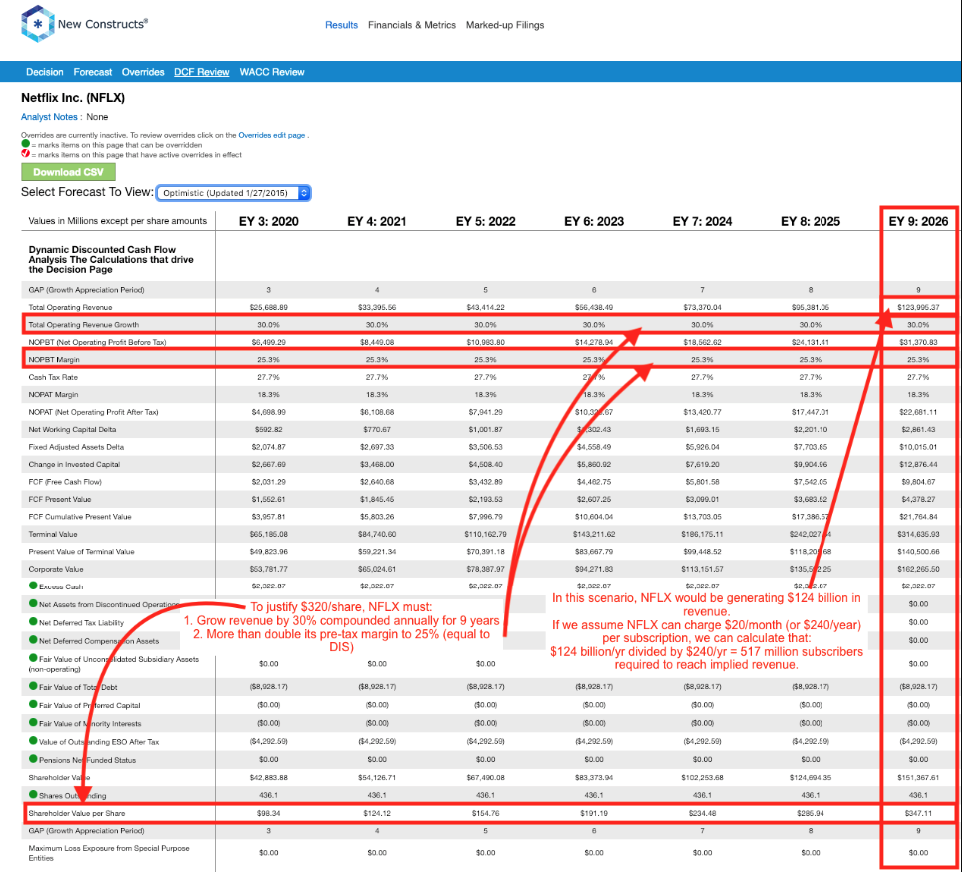The width and height of the screenshot is (962, 872).
Task: Click the Change in Invested Capital row label
Action: (x=74, y=465)
